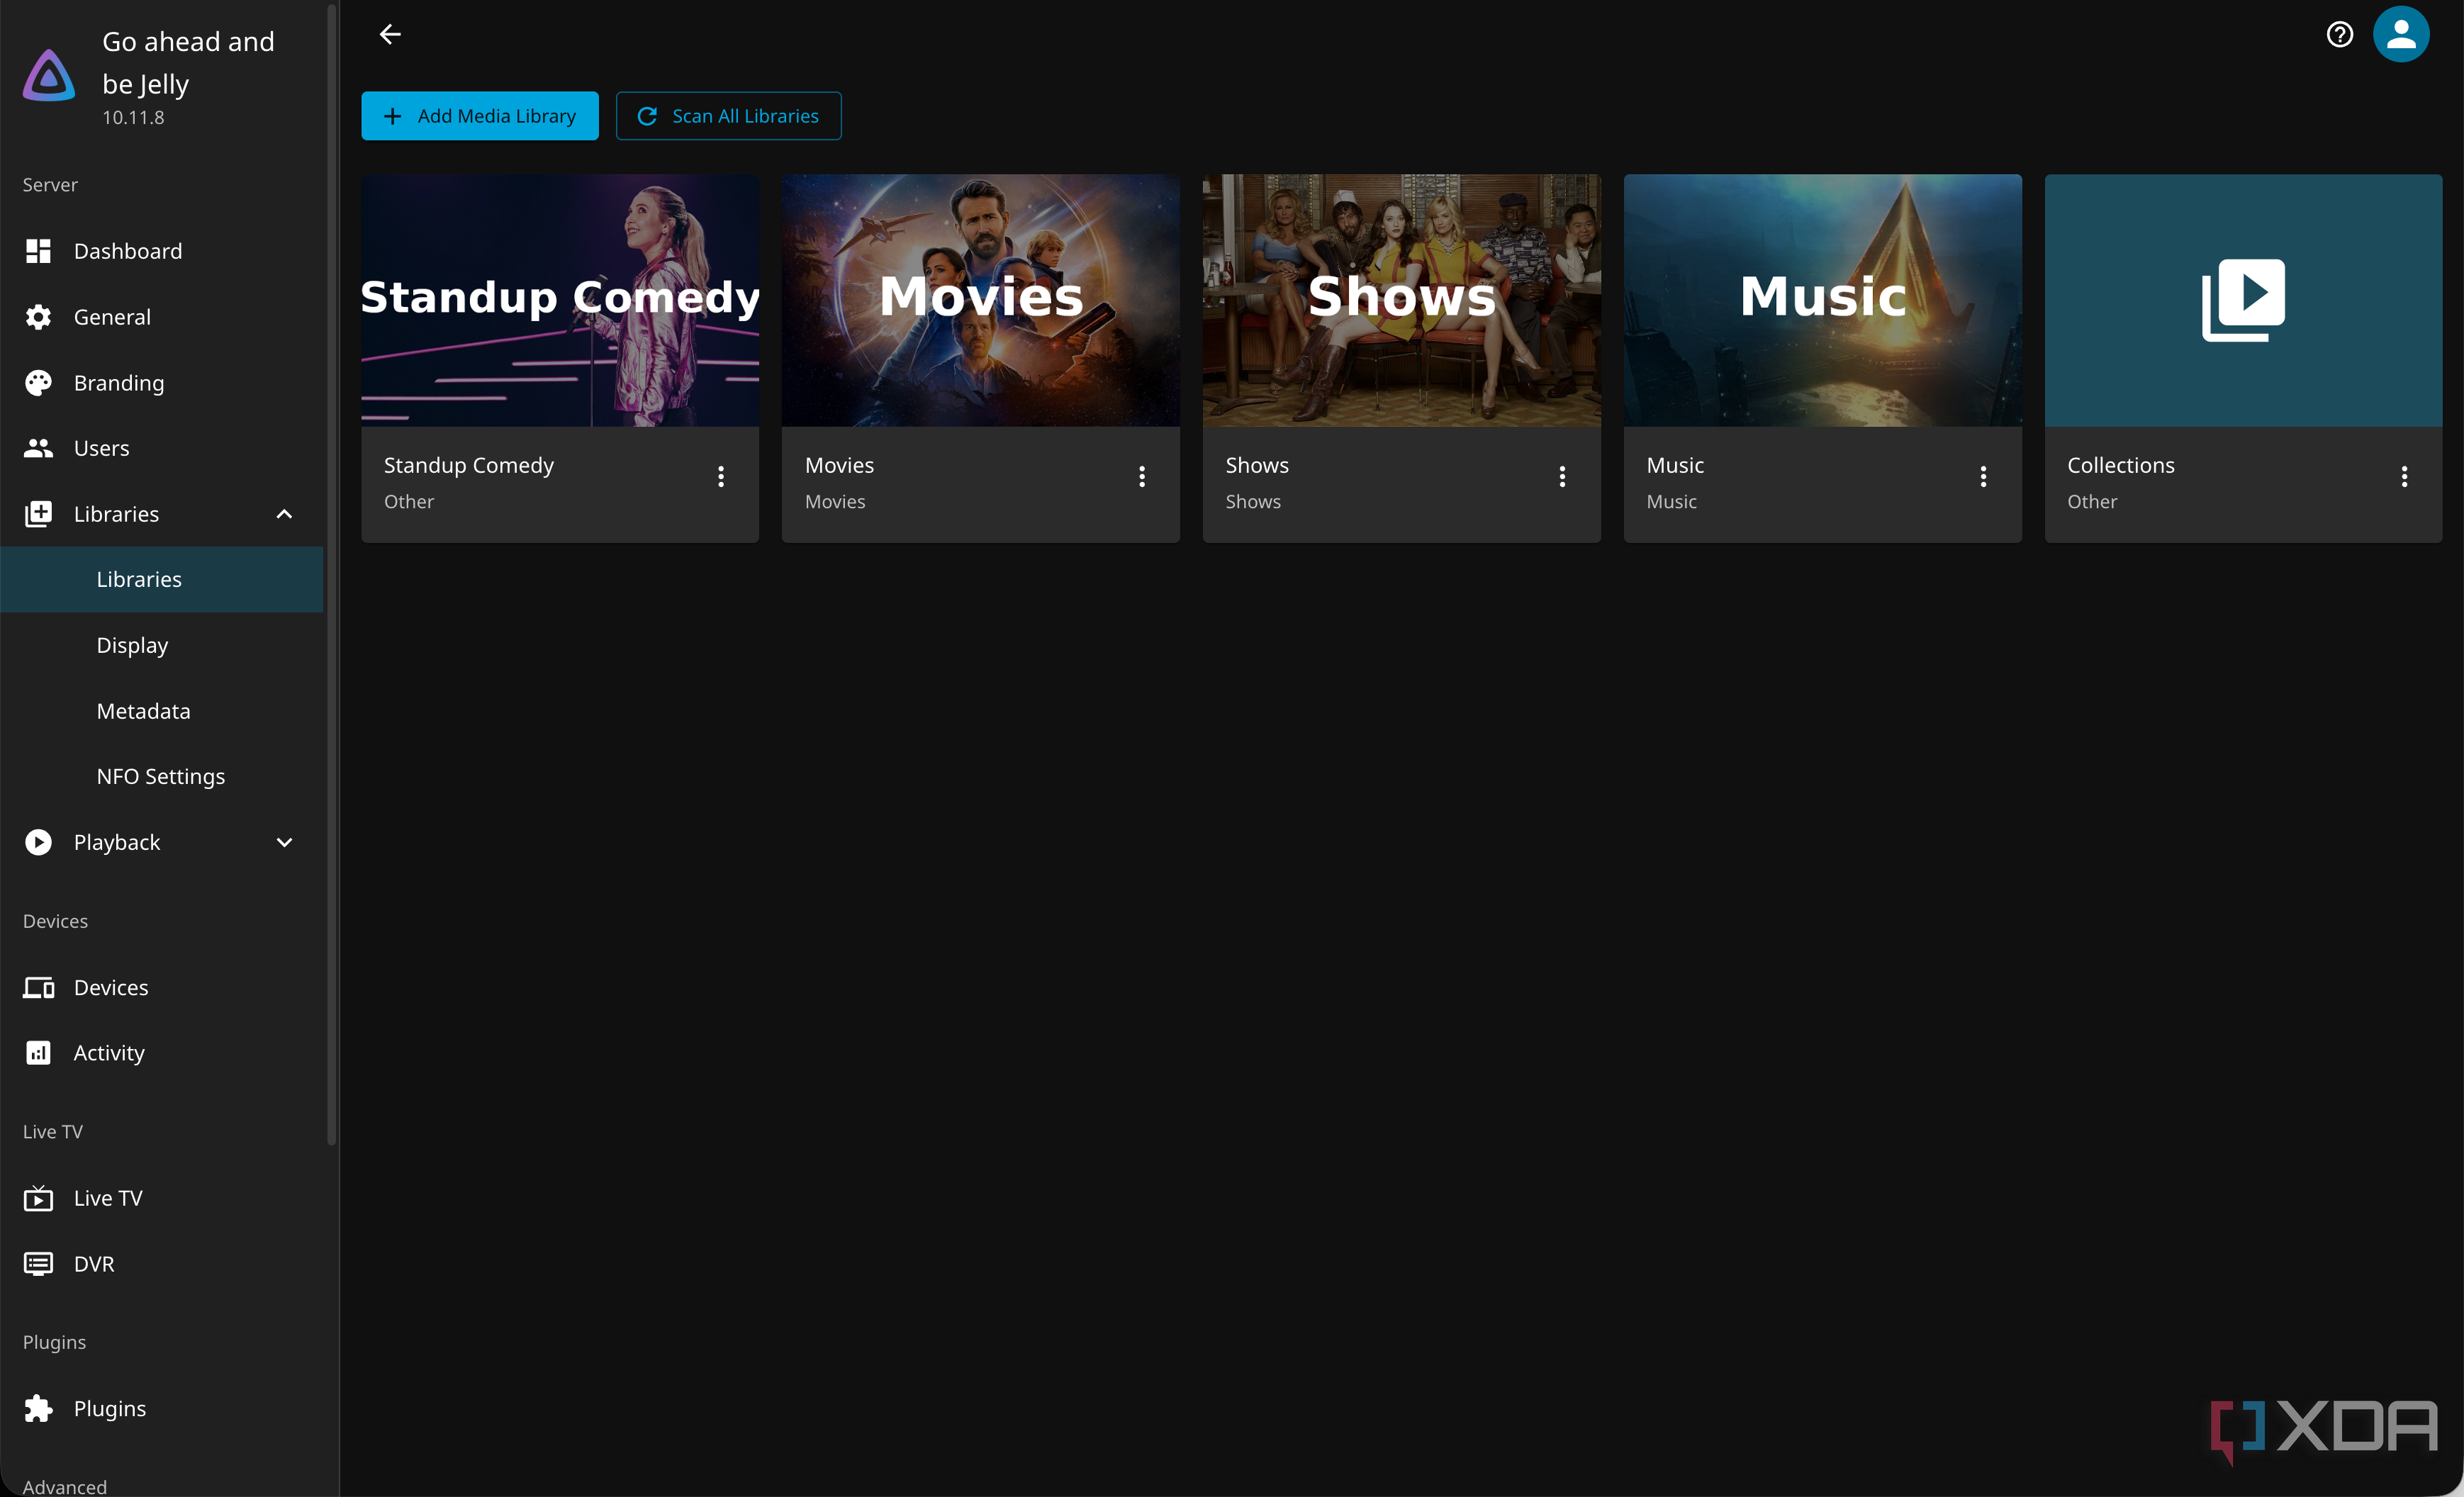
Task: Click the 'Standup Comedy' card title
Action: [468, 465]
